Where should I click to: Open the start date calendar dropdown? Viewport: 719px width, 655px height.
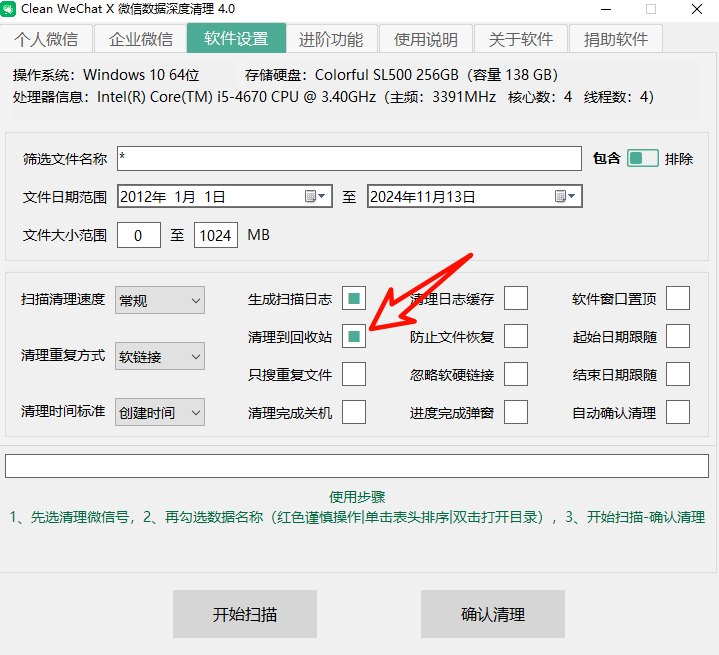point(315,196)
